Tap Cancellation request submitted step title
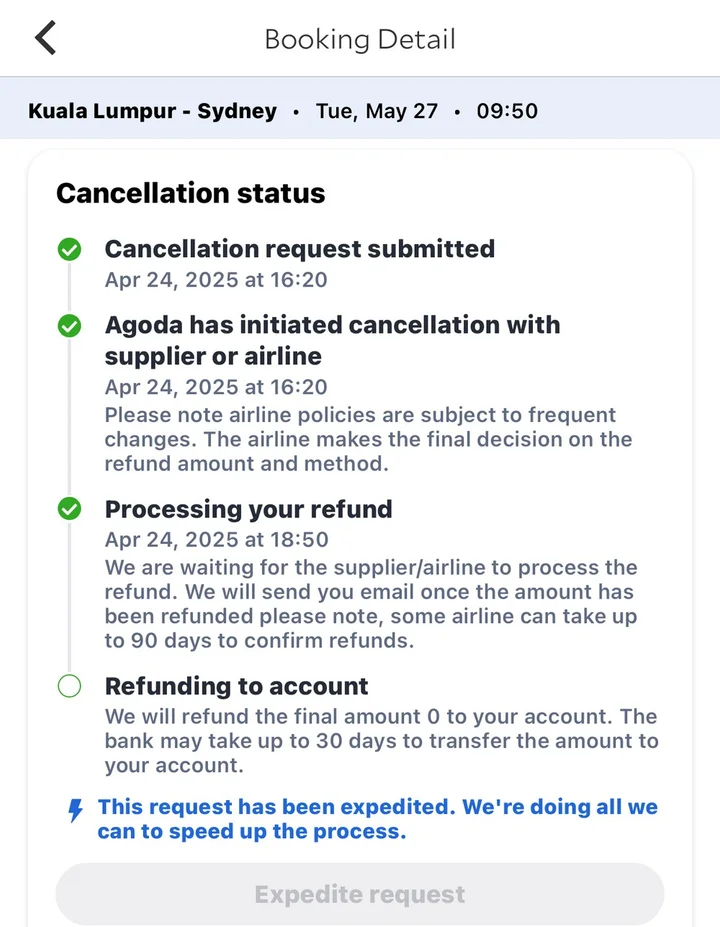The width and height of the screenshot is (720, 927). click(299, 249)
